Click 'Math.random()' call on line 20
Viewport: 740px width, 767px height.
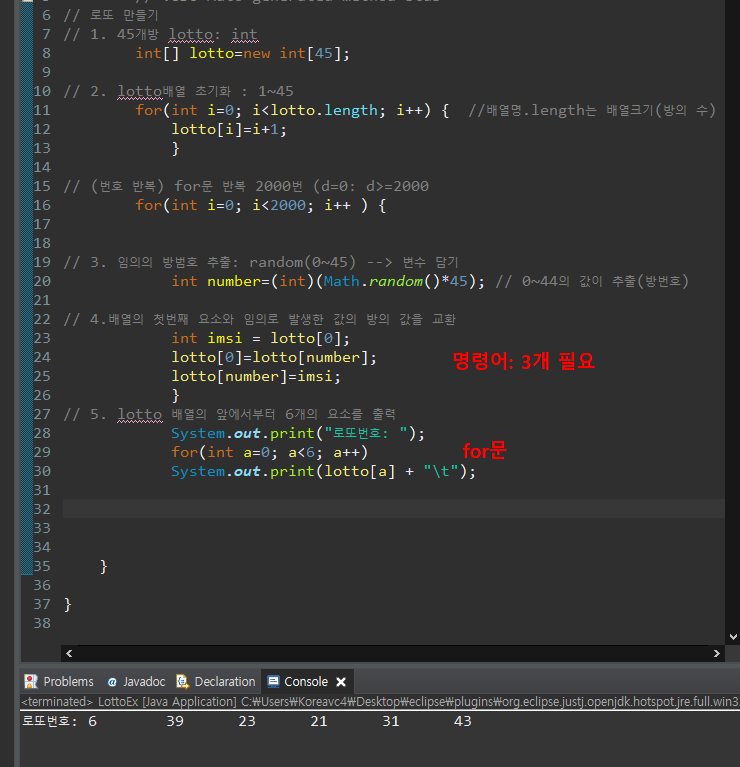coord(382,281)
